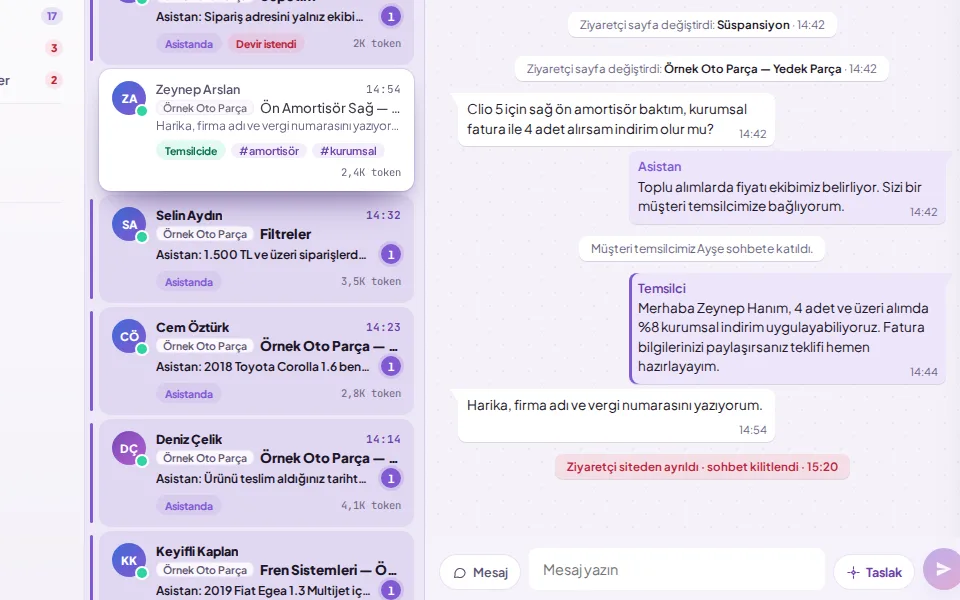Image resolution: width=960 pixels, height=600 pixels.
Task: Open Selin Aydın Filtreler conversation
Action: click(257, 249)
